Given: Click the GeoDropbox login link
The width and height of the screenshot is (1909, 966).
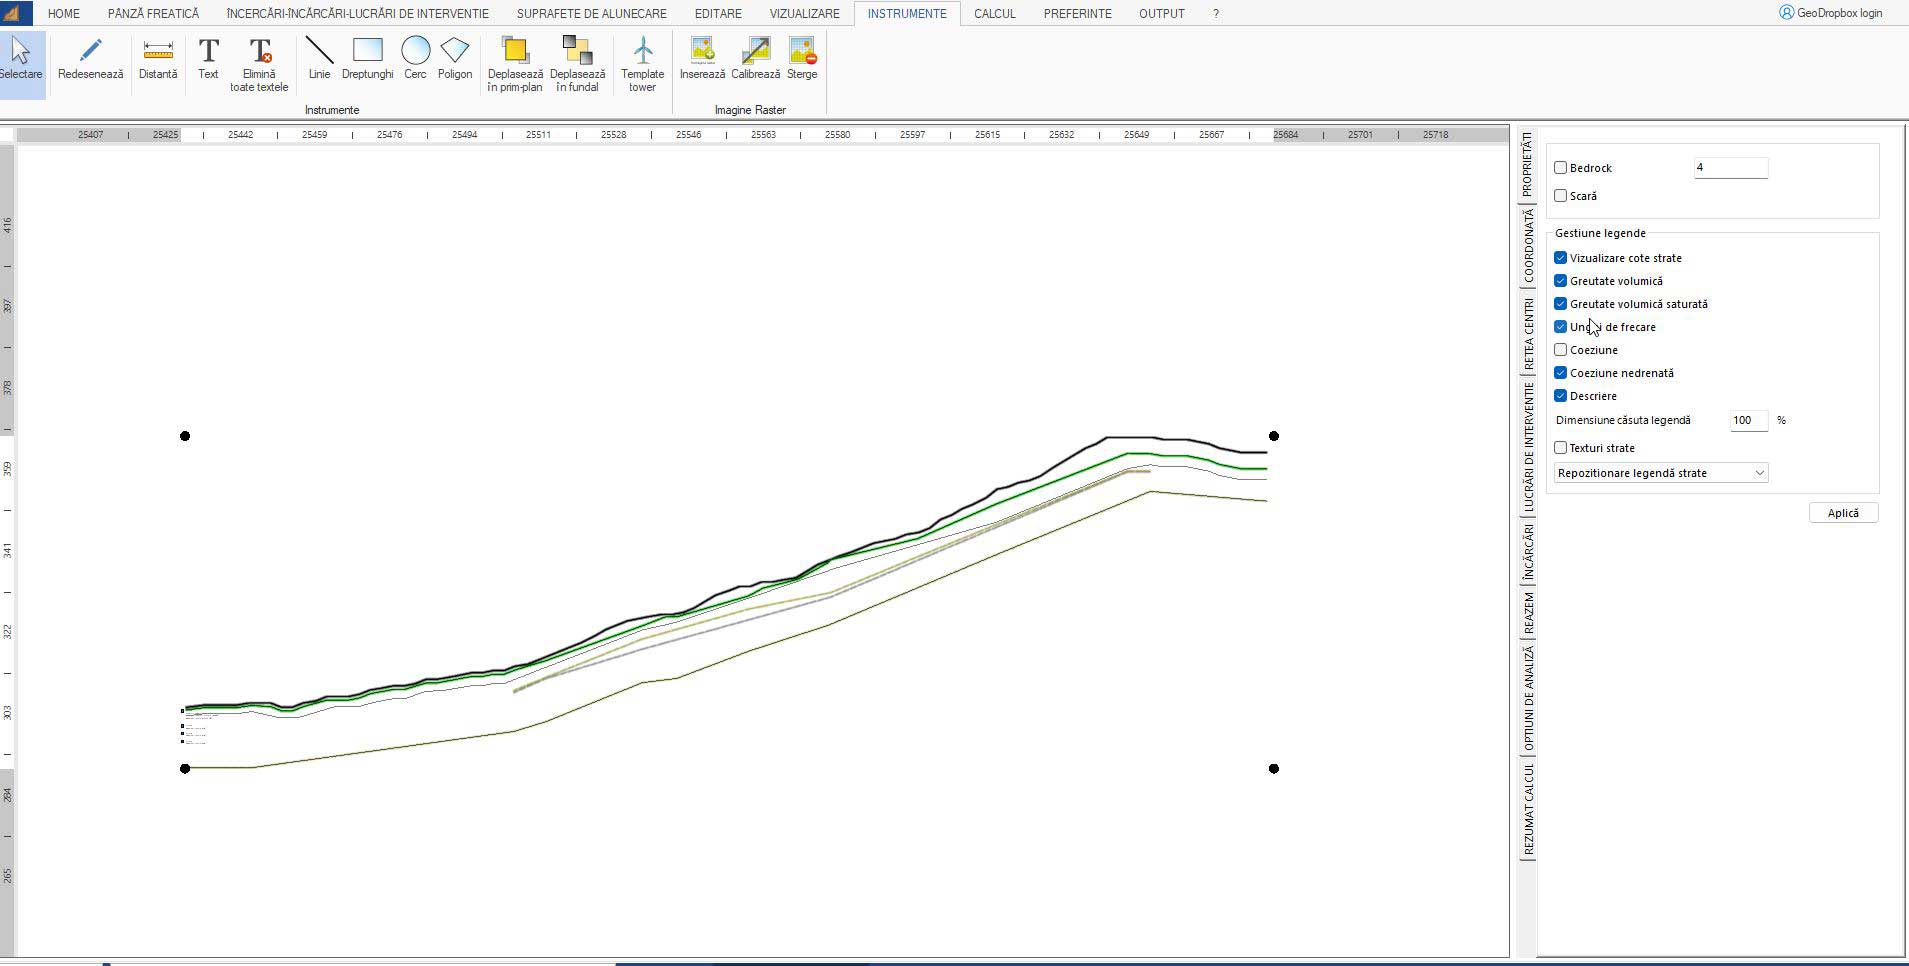Looking at the screenshot, I should [x=1830, y=13].
